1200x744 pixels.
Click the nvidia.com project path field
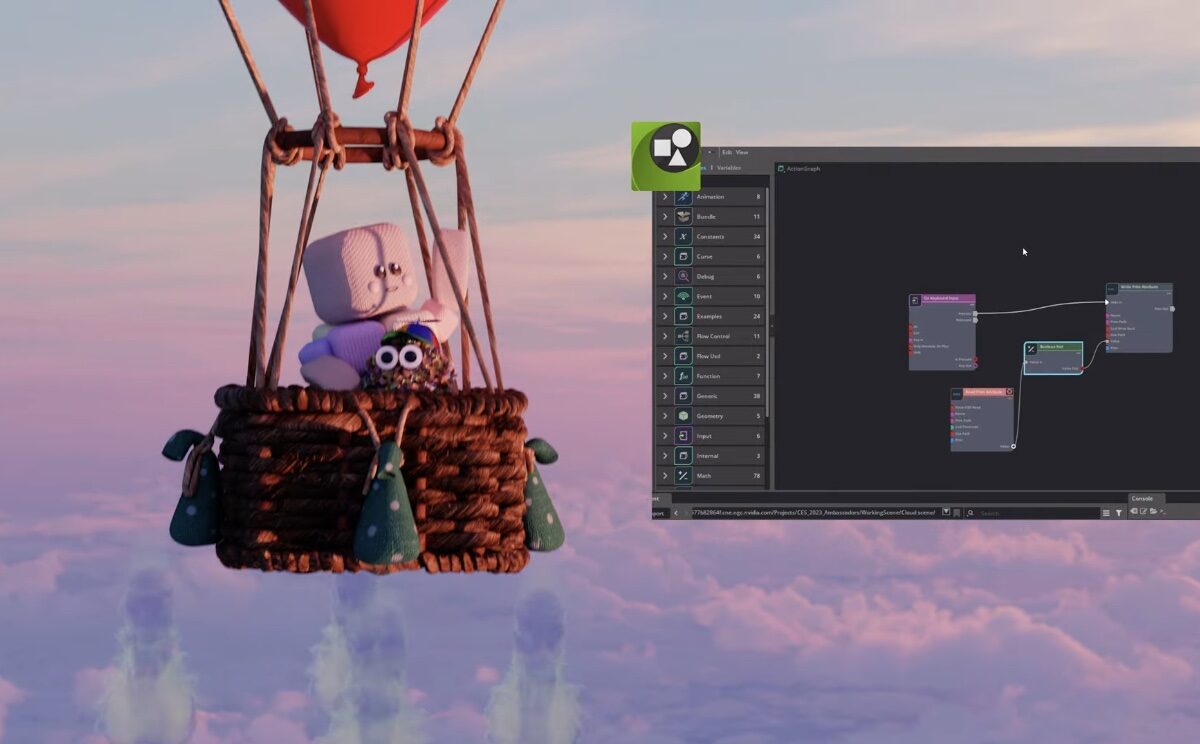pyautogui.click(x=814, y=513)
